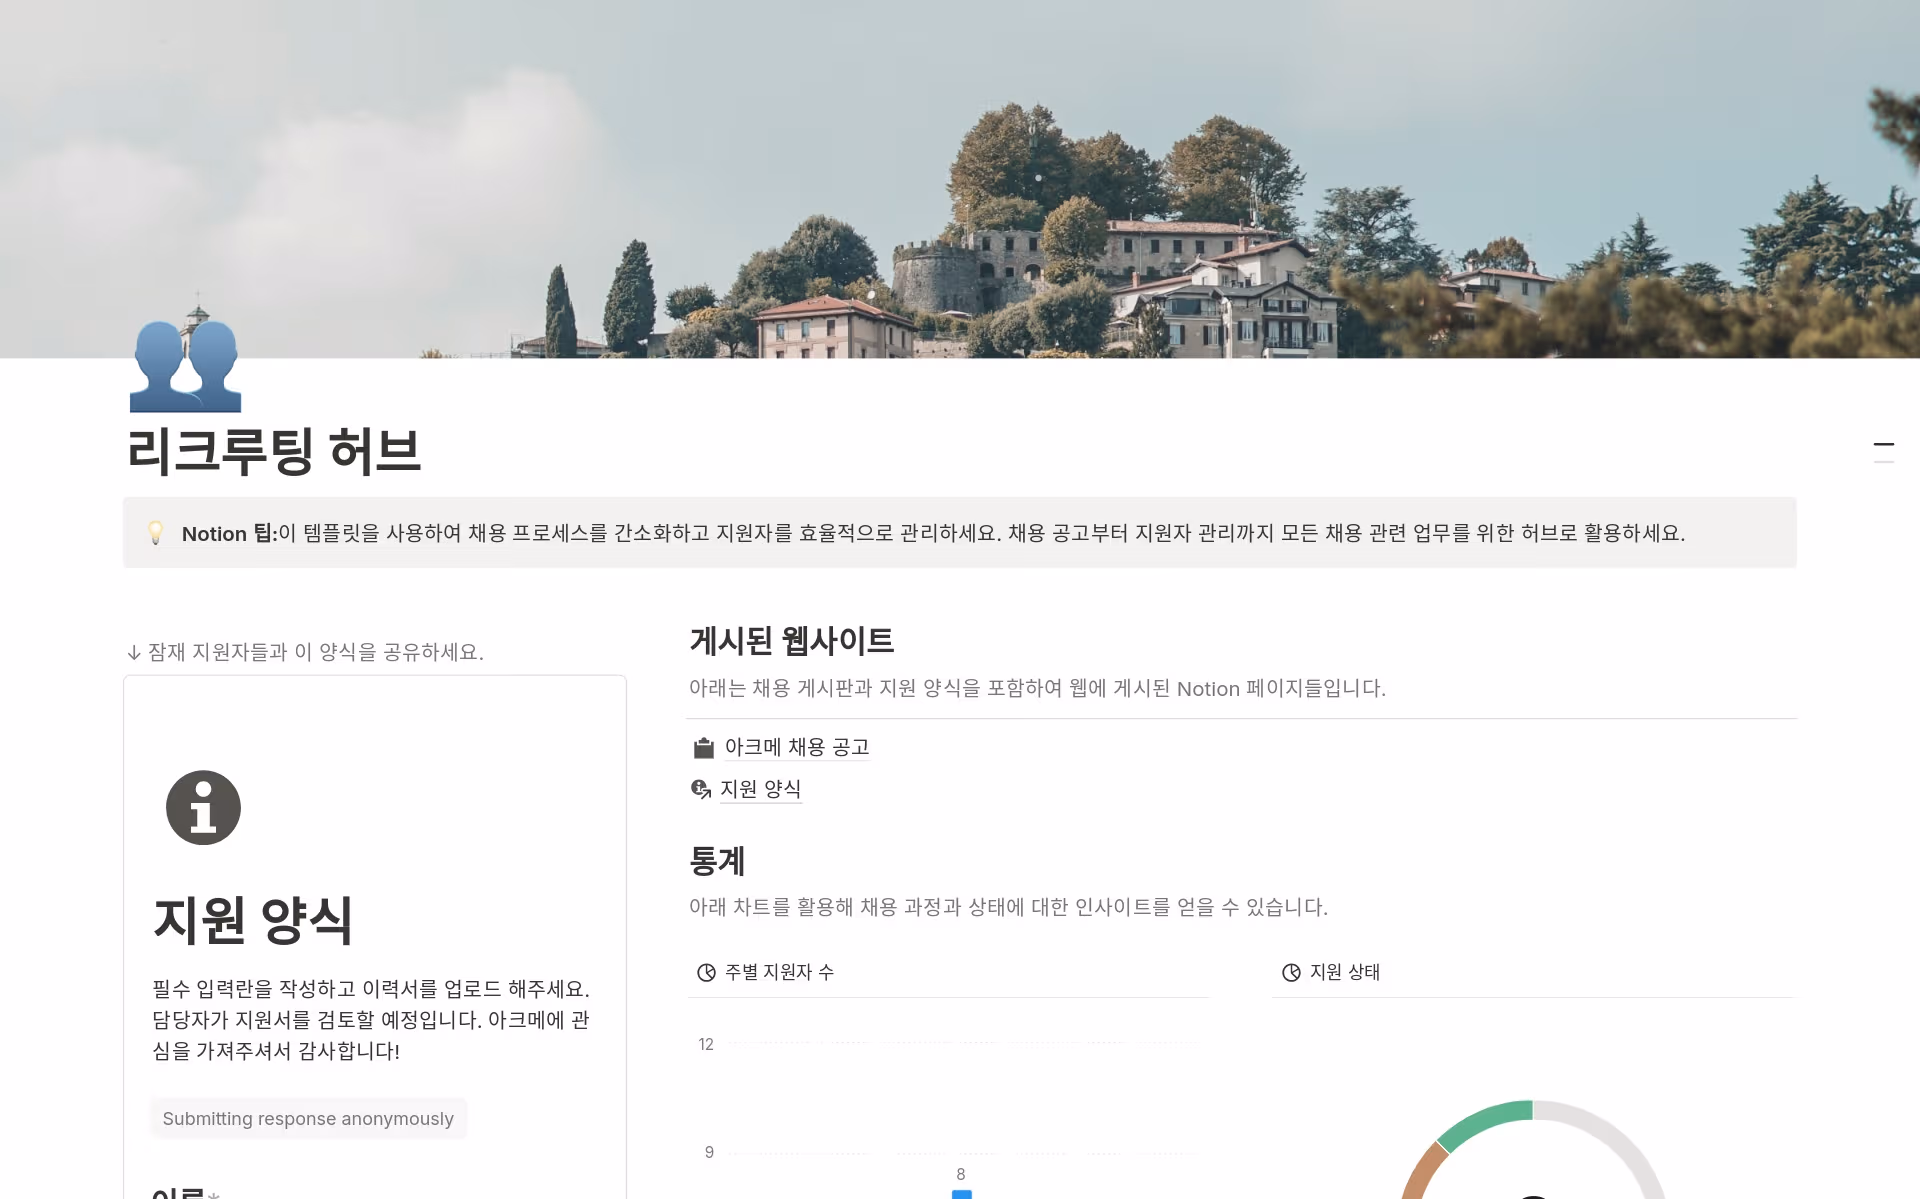Click the table of contents lines at right
The image size is (1920, 1199).
(x=1884, y=453)
